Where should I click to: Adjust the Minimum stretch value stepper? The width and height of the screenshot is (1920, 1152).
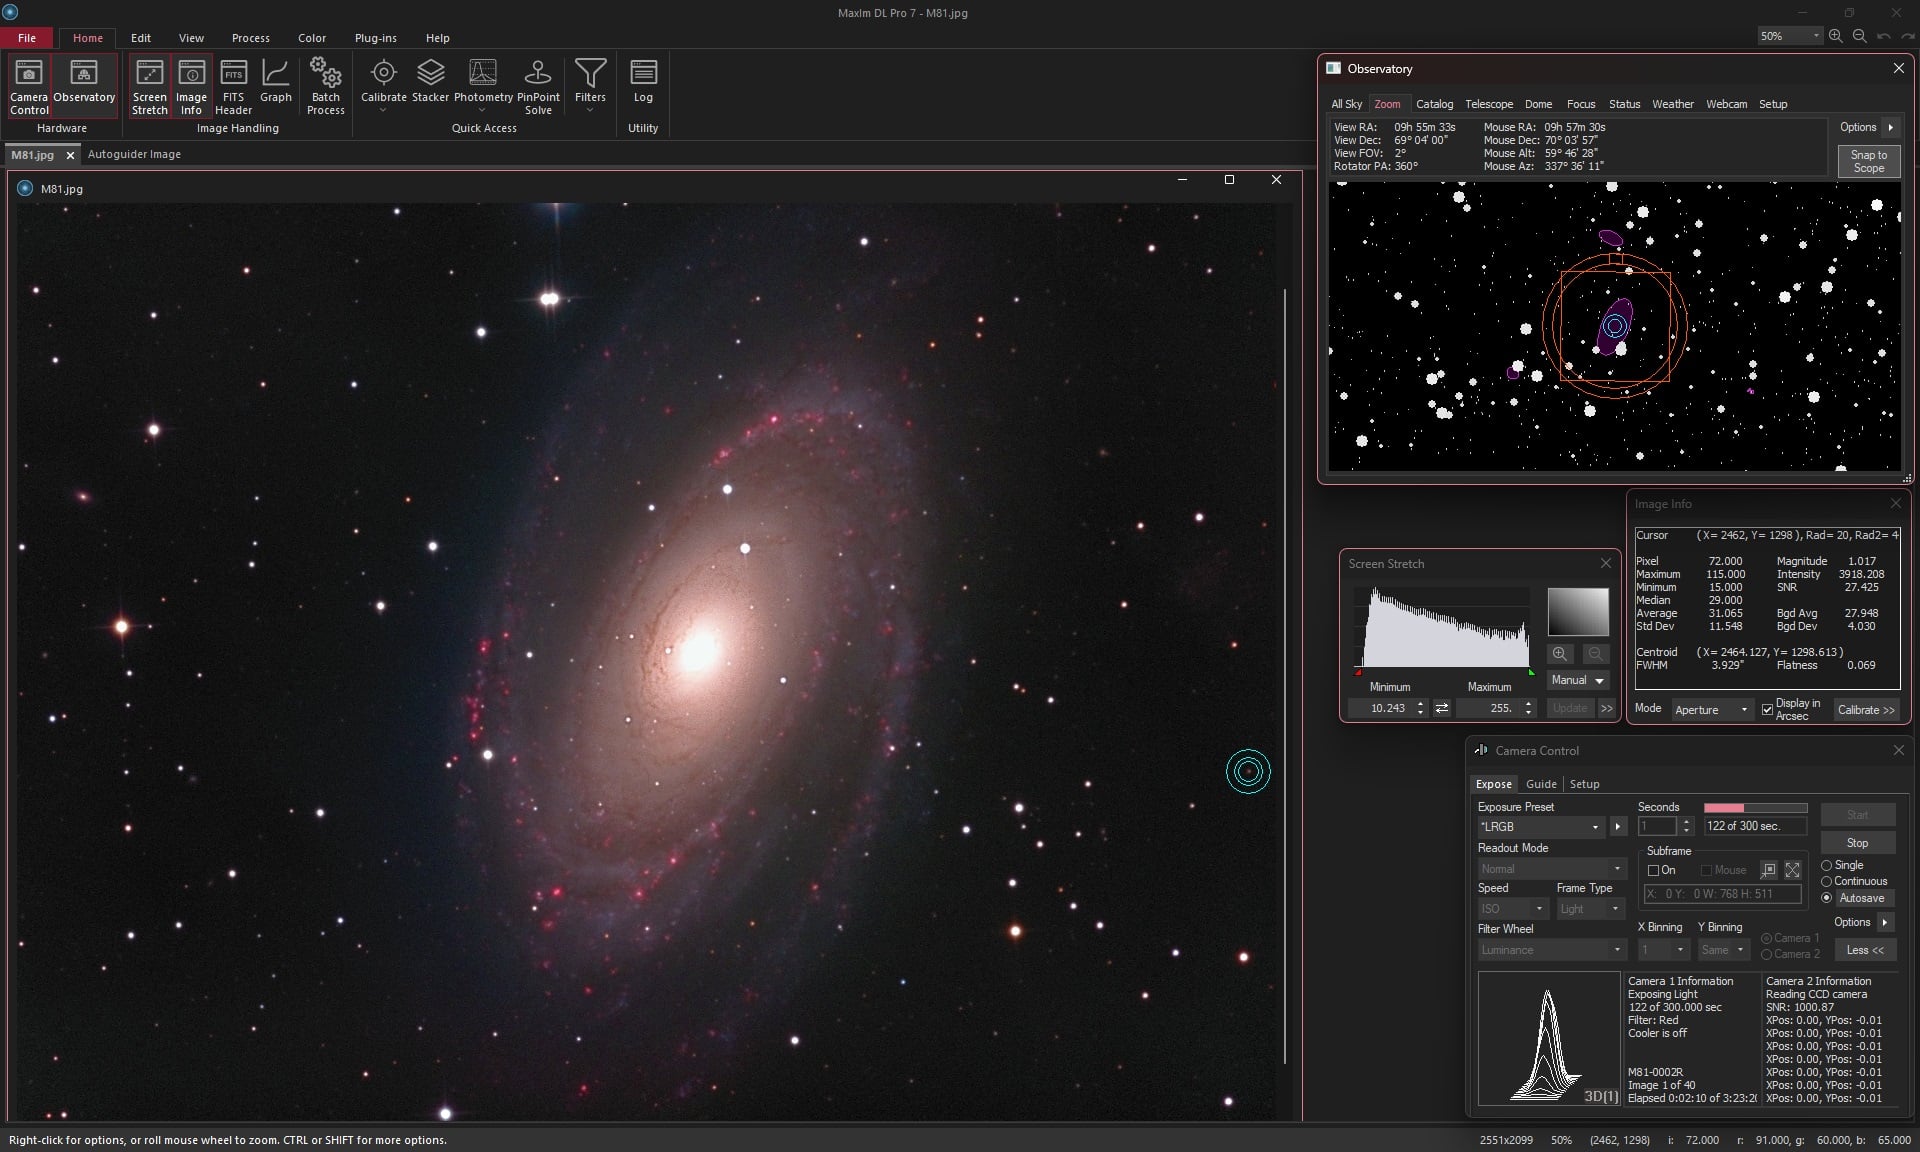[1420, 708]
